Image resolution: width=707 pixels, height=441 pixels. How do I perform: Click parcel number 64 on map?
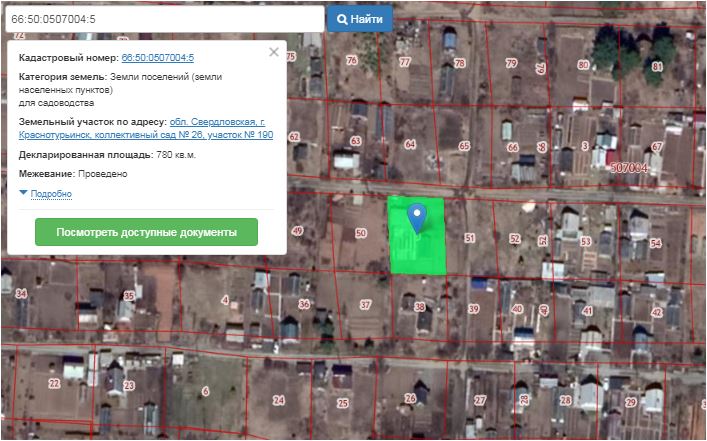[409, 145]
